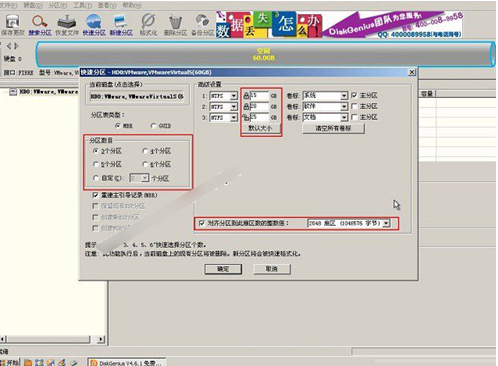This screenshot has width=498, height=366.
Task: Open file system dropdown for partition 2
Action: pyautogui.click(x=234, y=107)
